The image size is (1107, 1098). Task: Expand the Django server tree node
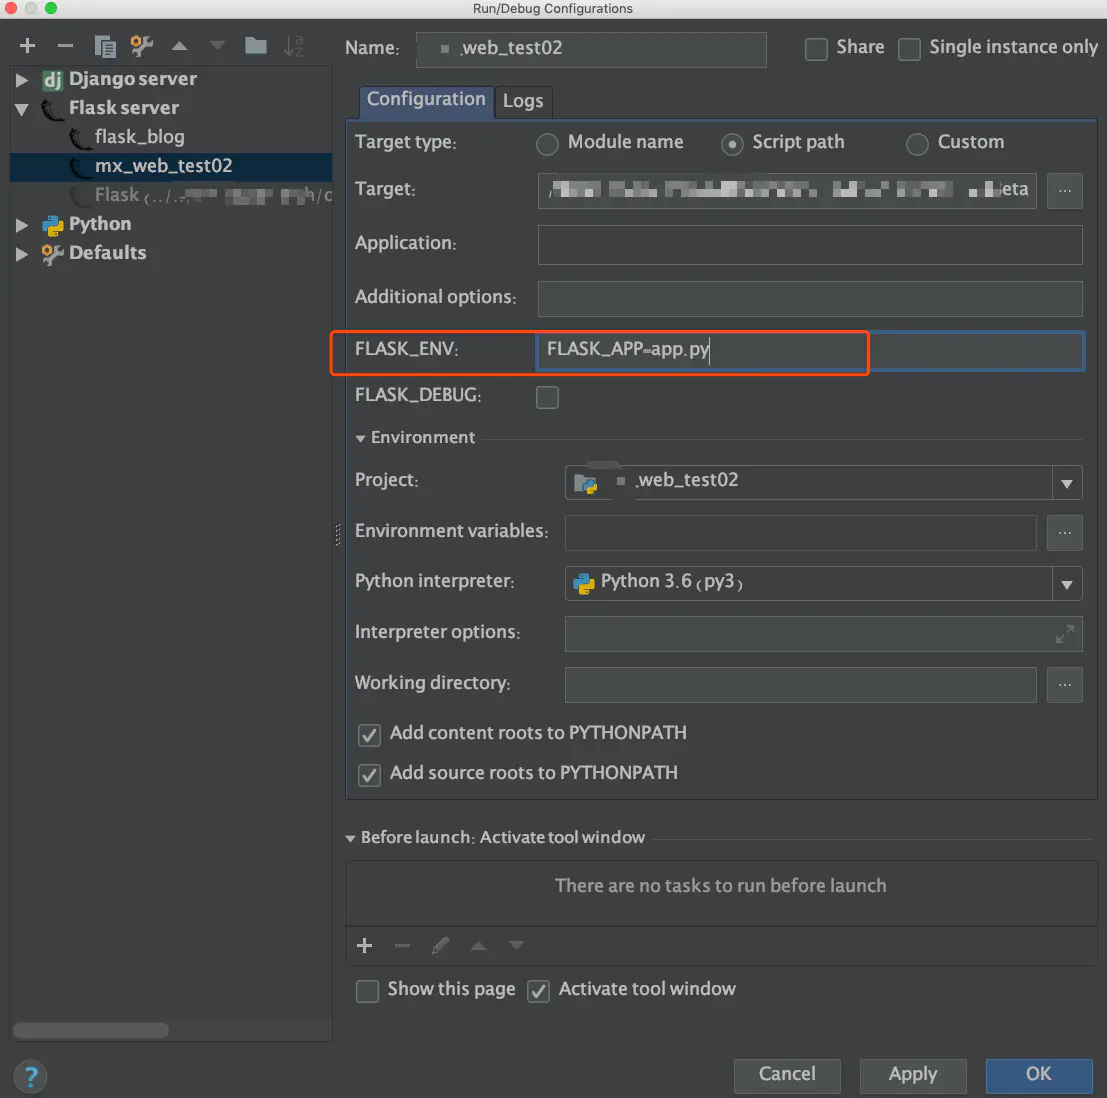coord(22,80)
